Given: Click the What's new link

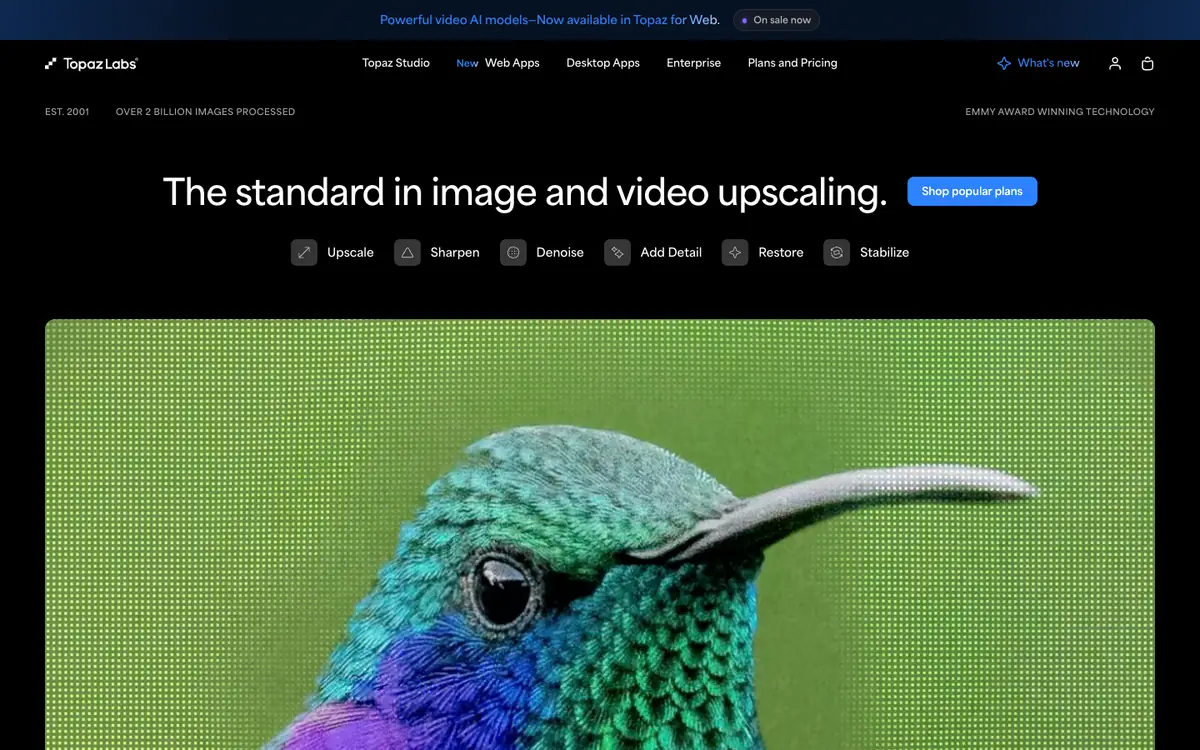Looking at the screenshot, I should pyautogui.click(x=1048, y=63).
